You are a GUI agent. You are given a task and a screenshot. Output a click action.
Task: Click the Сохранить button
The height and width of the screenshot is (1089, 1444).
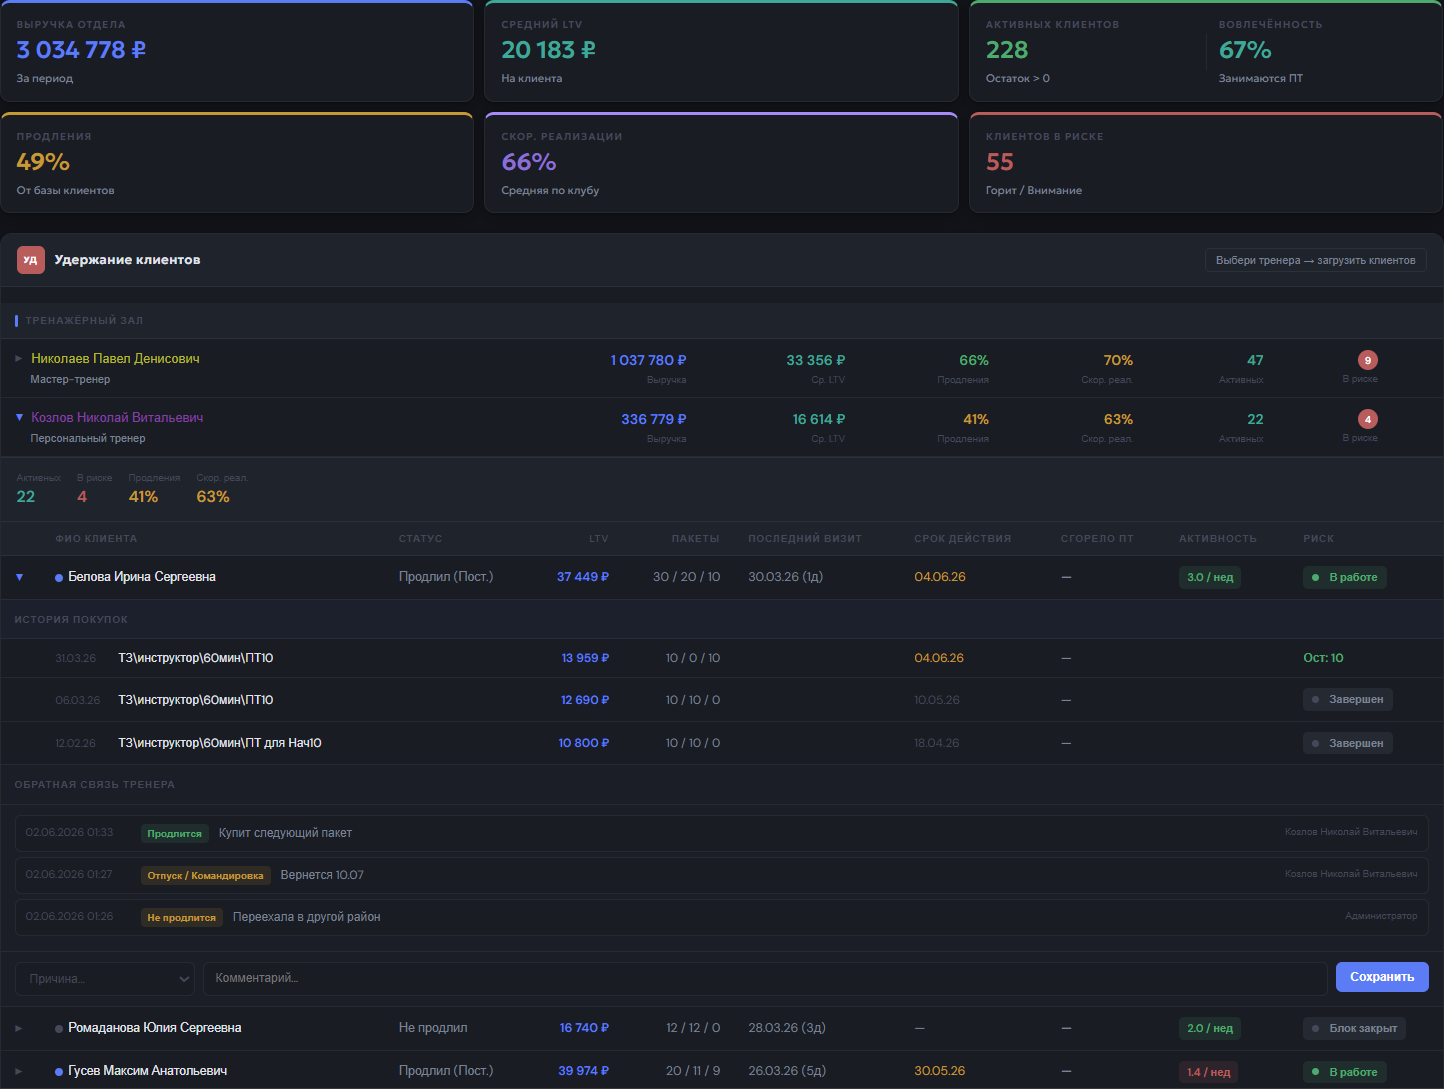[x=1382, y=977]
